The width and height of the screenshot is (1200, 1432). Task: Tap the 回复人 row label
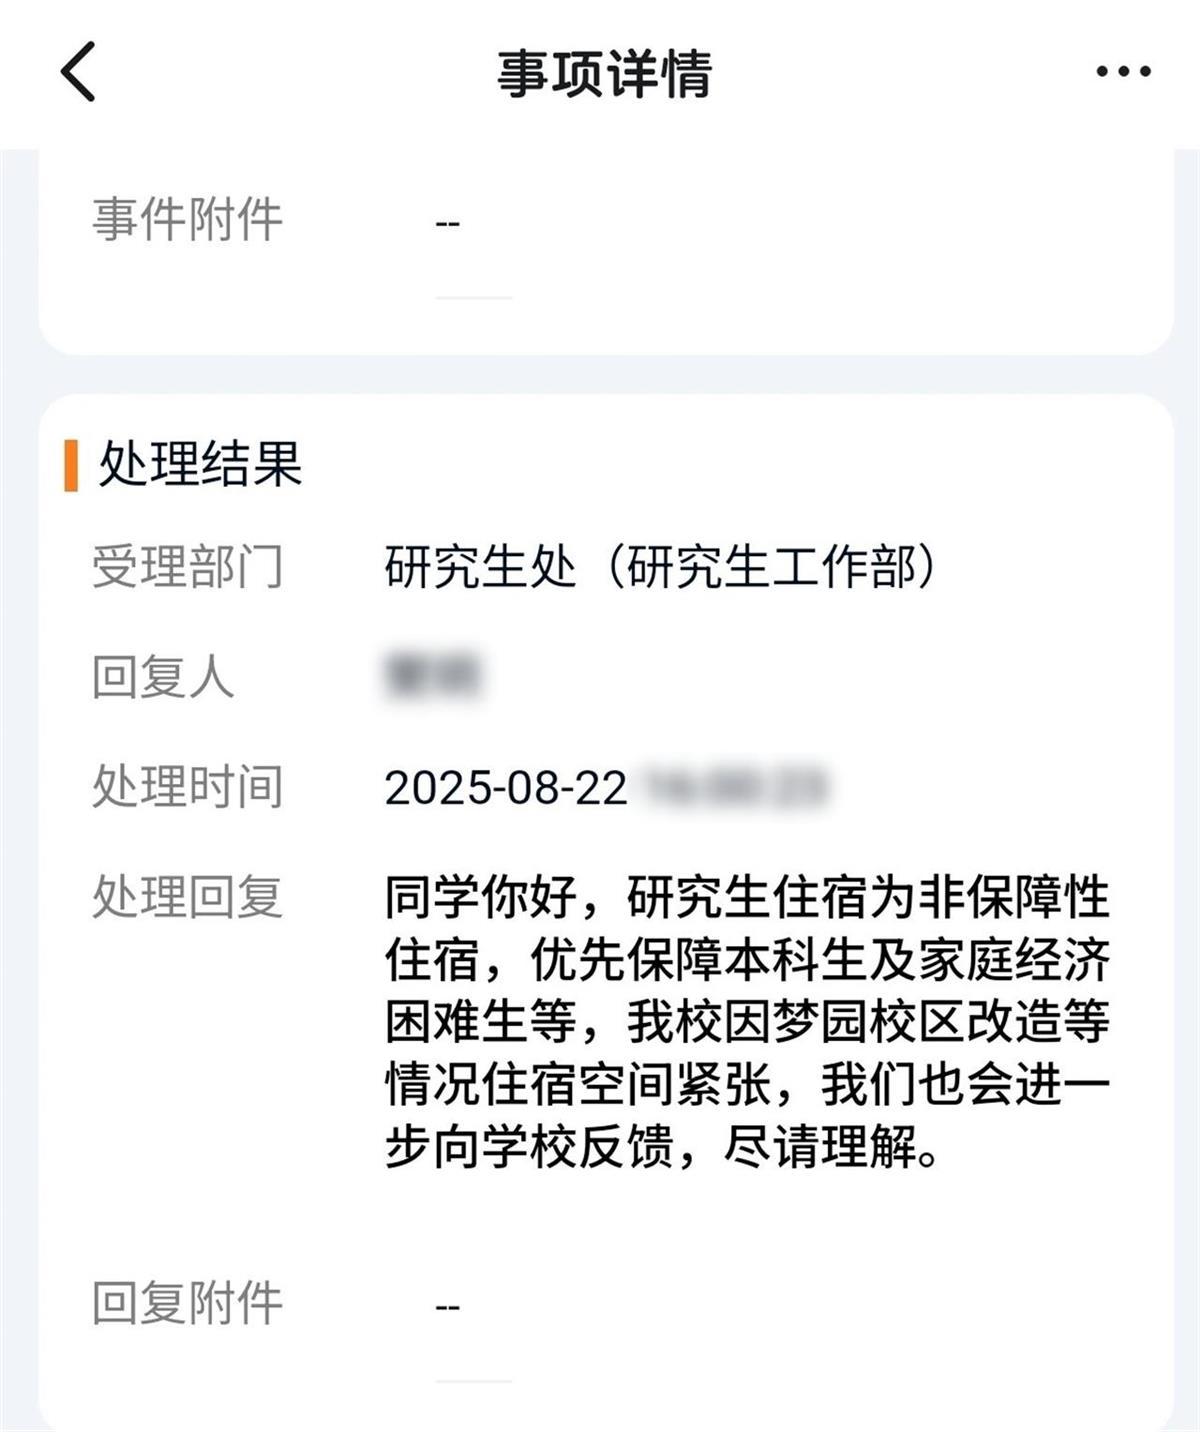point(165,680)
